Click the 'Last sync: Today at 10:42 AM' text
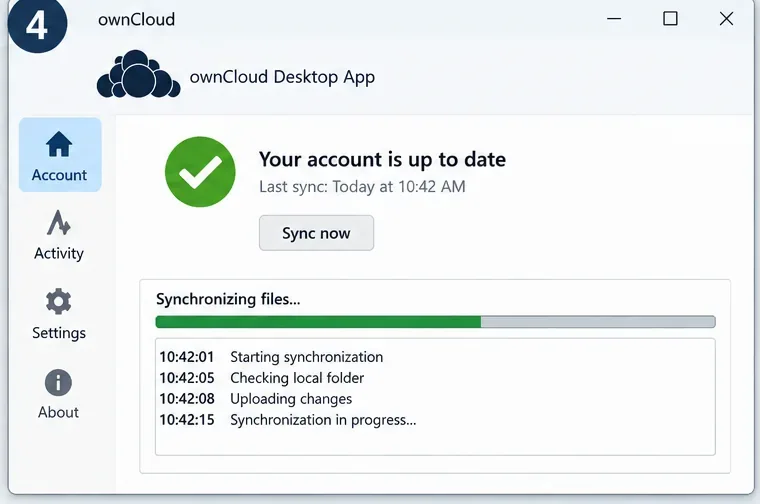 click(x=362, y=187)
